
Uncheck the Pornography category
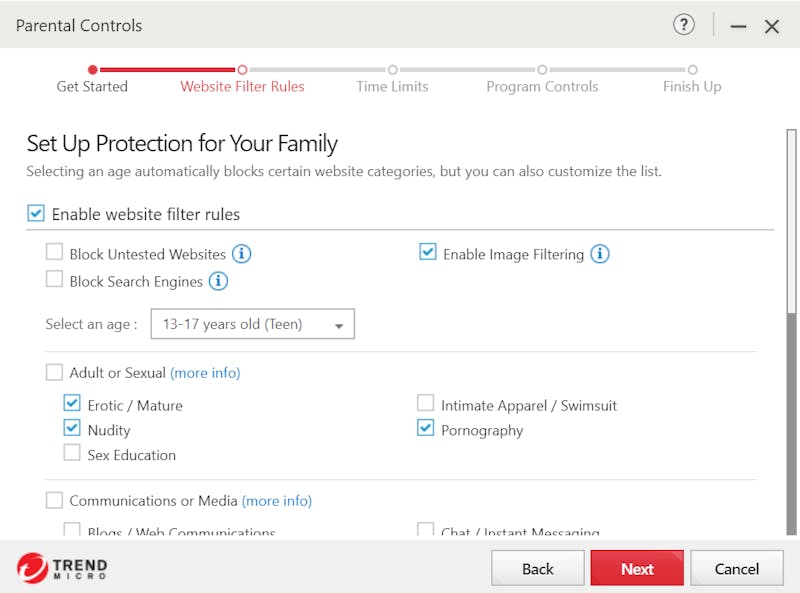[x=426, y=428]
